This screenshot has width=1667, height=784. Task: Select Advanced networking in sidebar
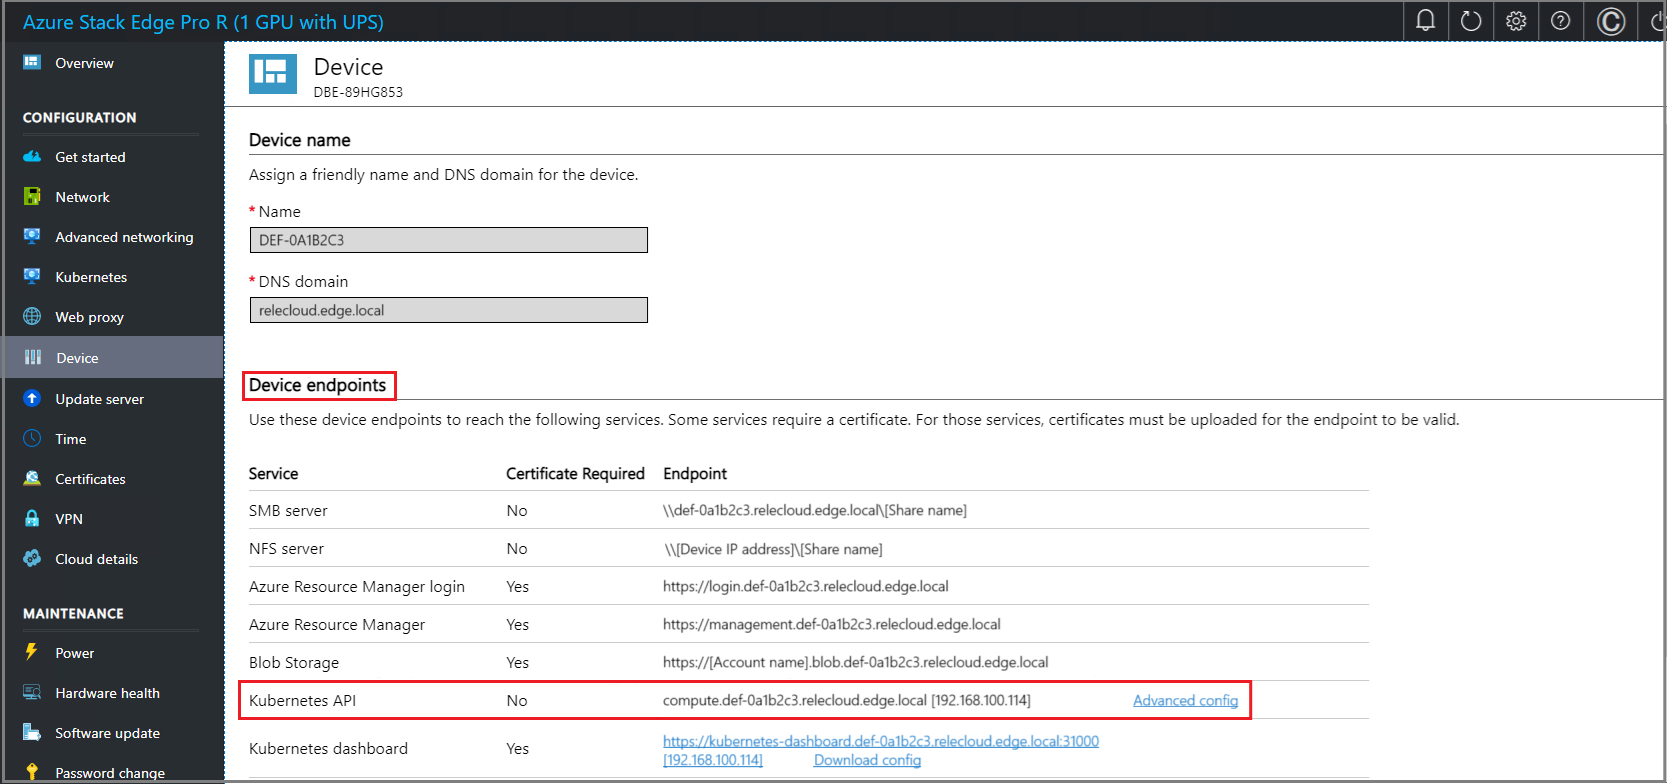tap(124, 237)
